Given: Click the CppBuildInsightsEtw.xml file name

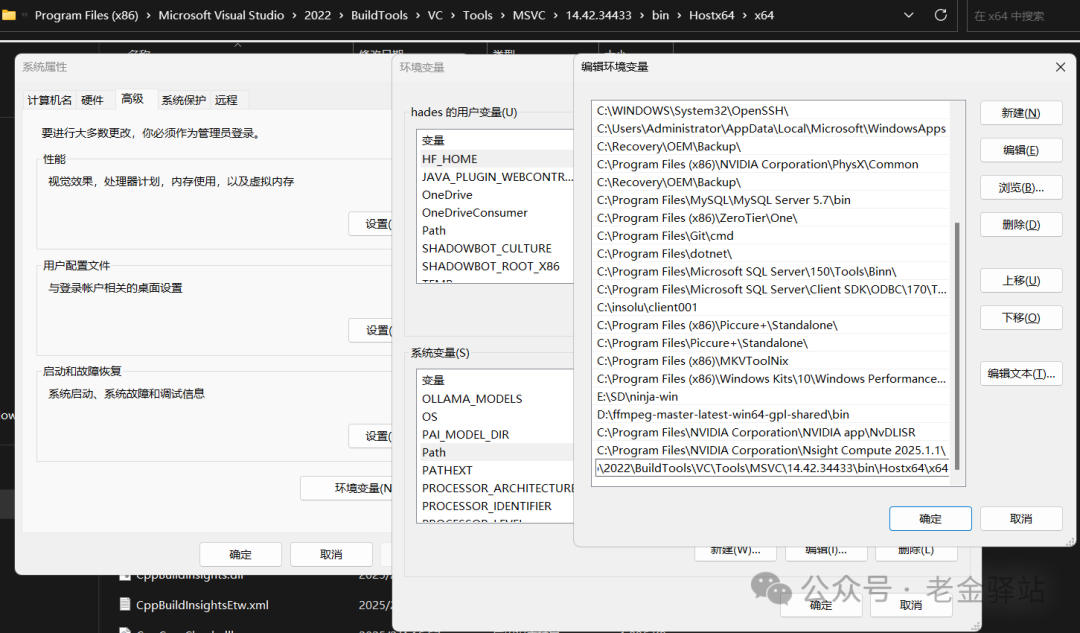Looking at the screenshot, I should (x=202, y=605).
